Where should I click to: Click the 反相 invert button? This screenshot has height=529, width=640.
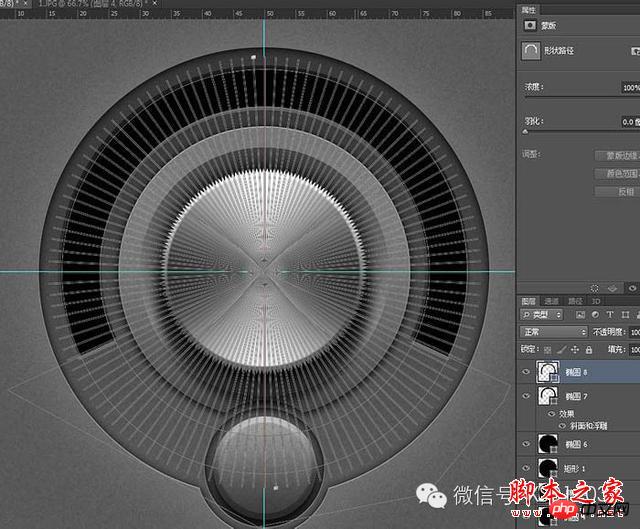tap(618, 191)
